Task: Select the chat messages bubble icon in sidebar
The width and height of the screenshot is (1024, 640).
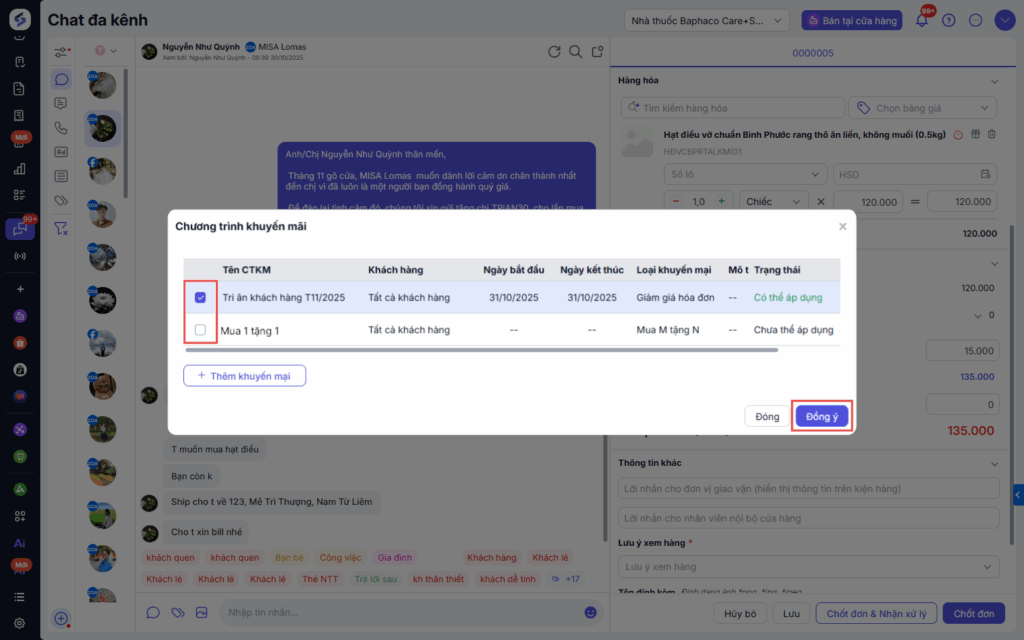Action: [x=61, y=80]
